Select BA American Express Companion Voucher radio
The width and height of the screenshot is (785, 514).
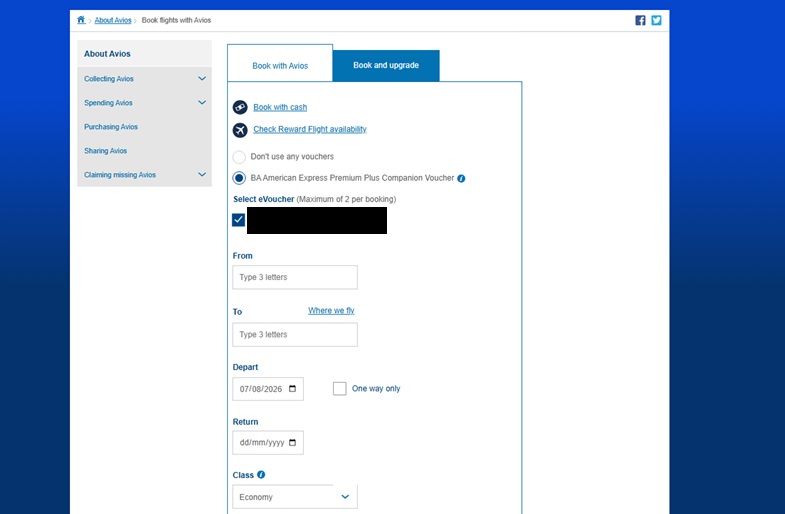[239, 178]
